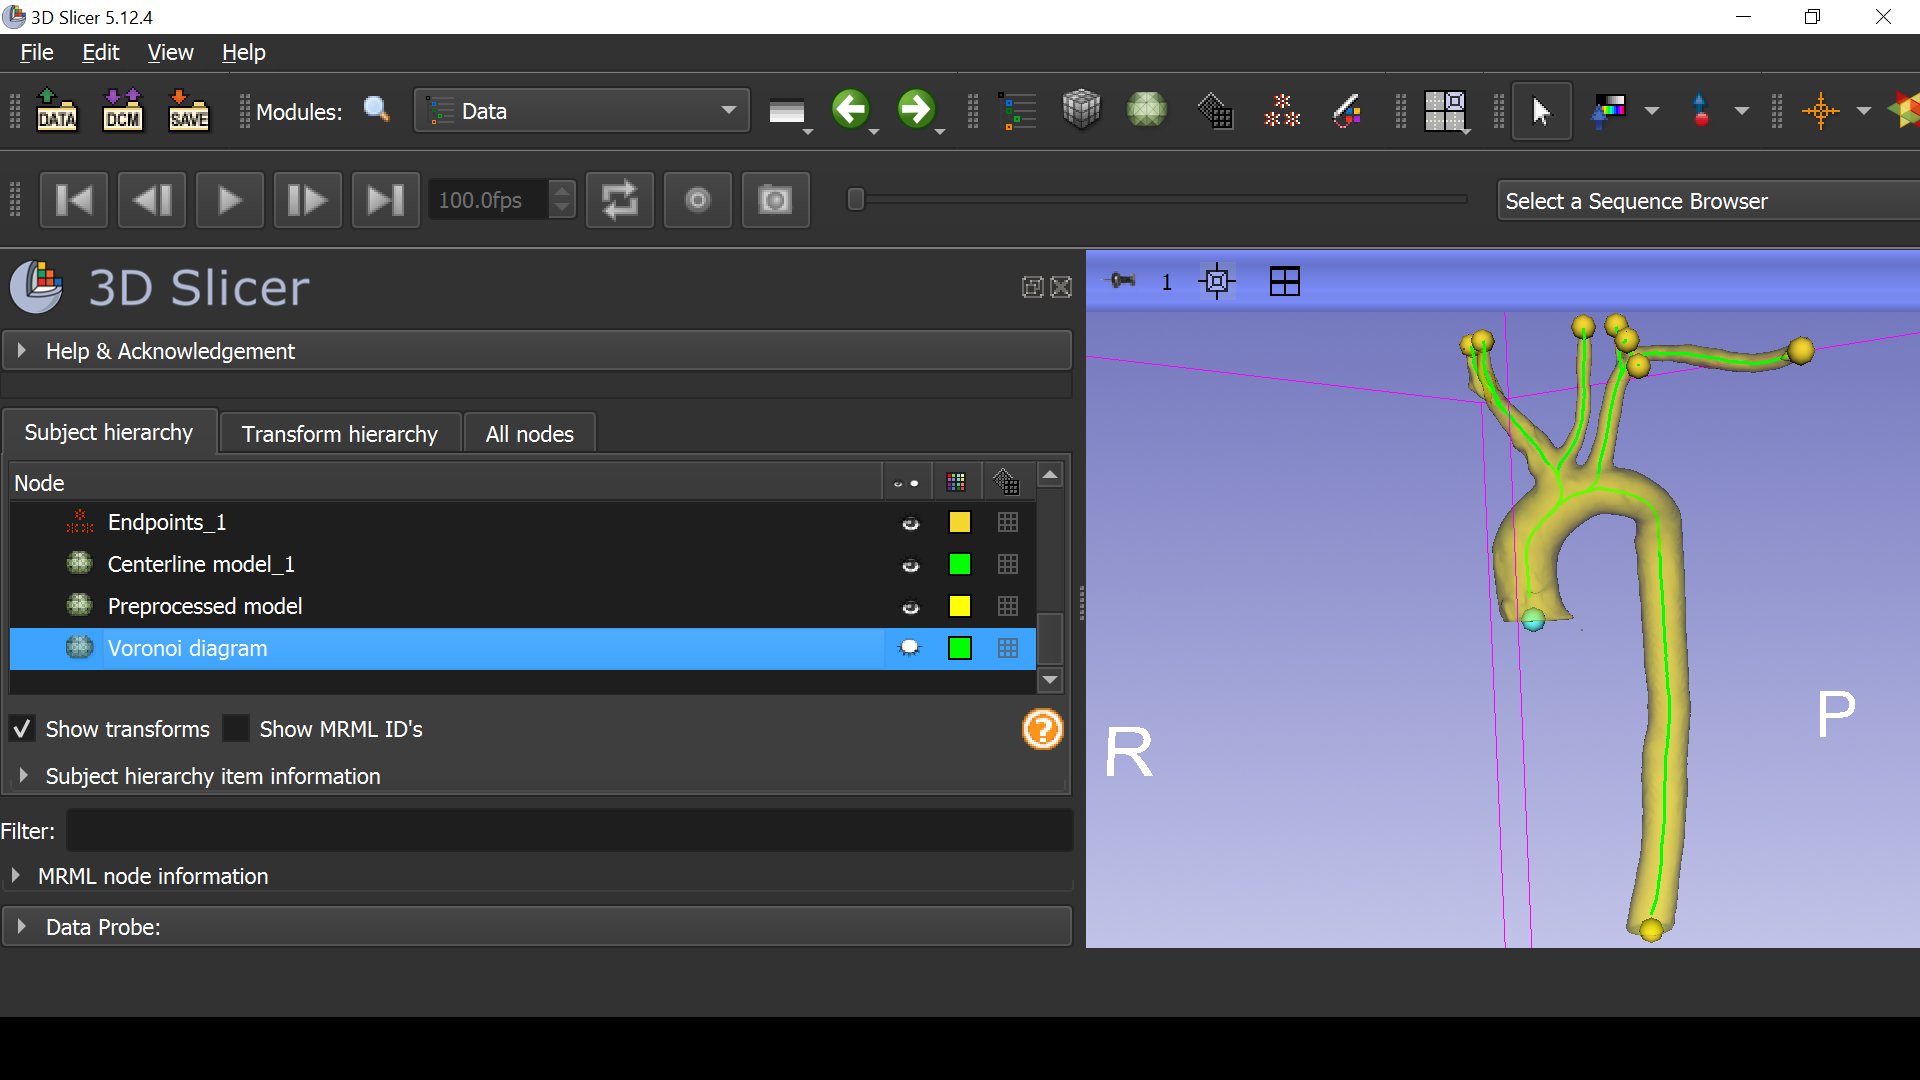
Task: Switch to Transform hierarchy tab
Action: [x=340, y=434]
